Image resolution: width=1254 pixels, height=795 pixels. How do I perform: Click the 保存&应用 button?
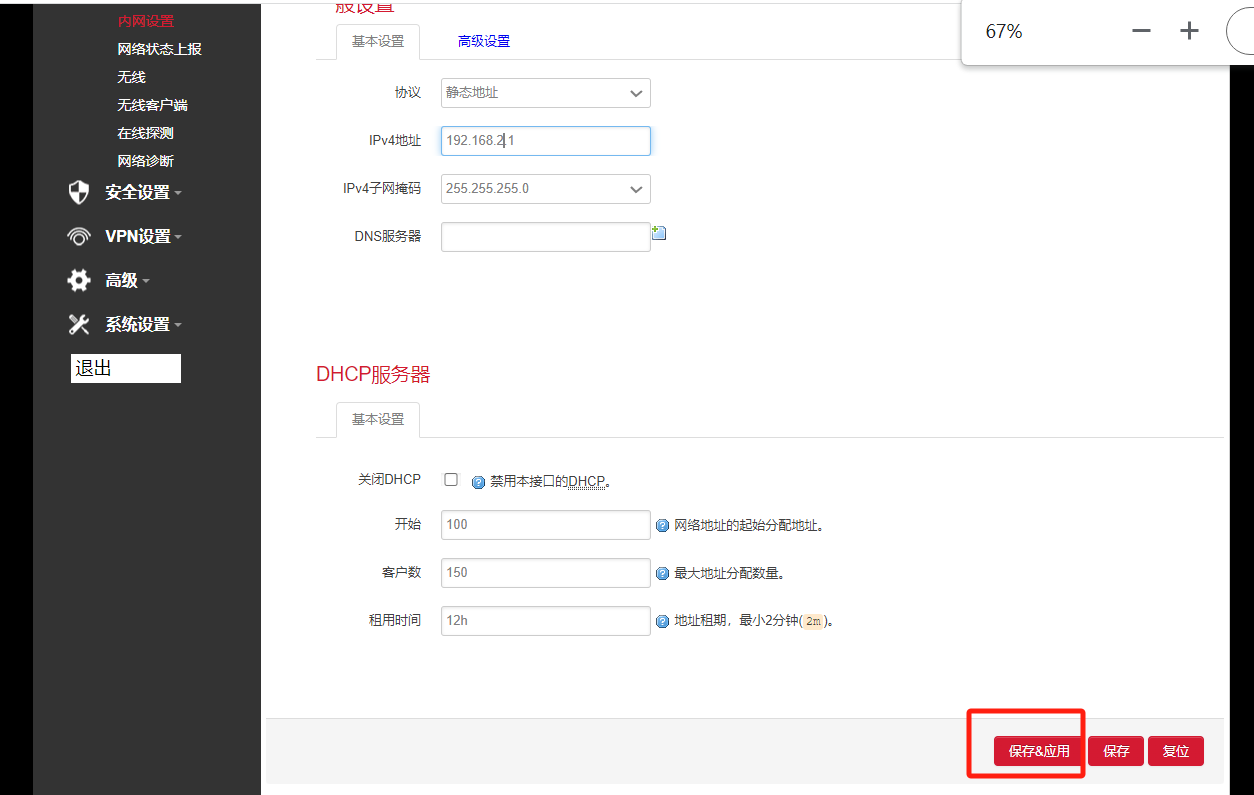point(1039,750)
